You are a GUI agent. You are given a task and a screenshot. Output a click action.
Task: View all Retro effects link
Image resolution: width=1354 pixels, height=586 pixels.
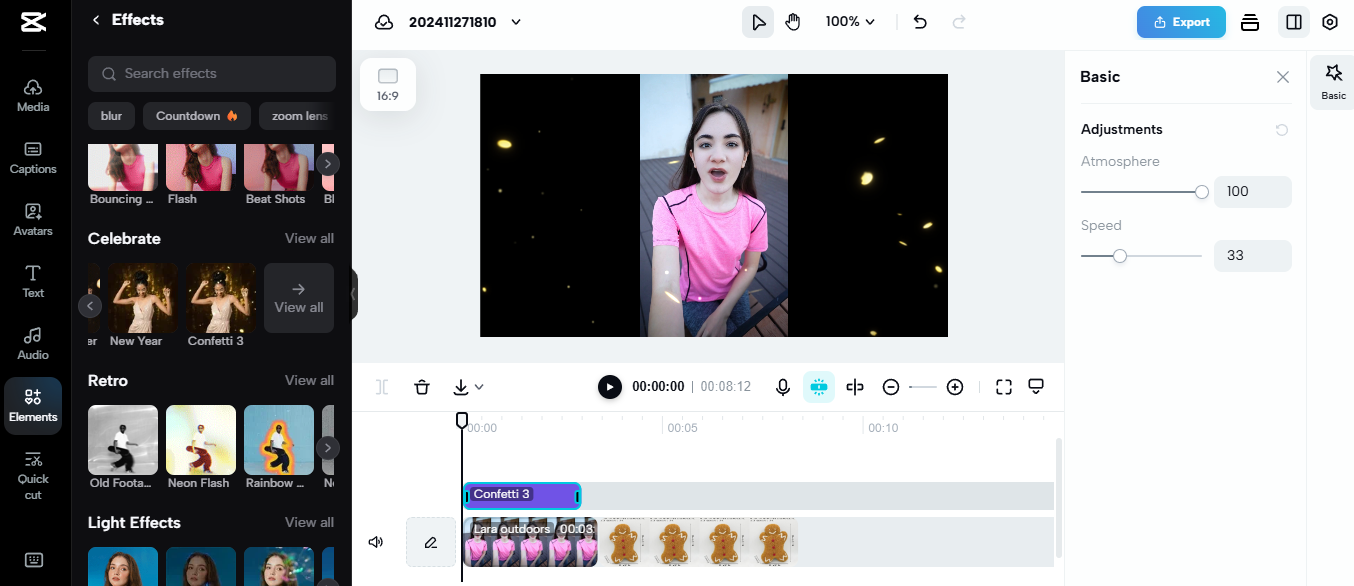point(309,381)
